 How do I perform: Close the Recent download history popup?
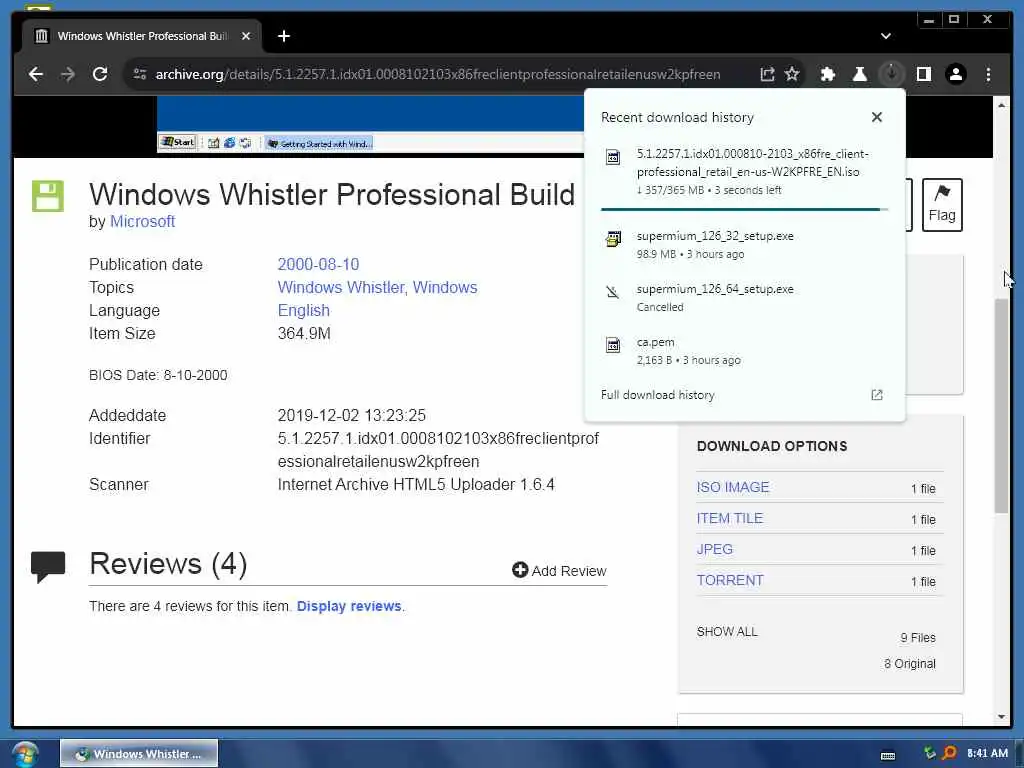pyautogui.click(x=876, y=117)
